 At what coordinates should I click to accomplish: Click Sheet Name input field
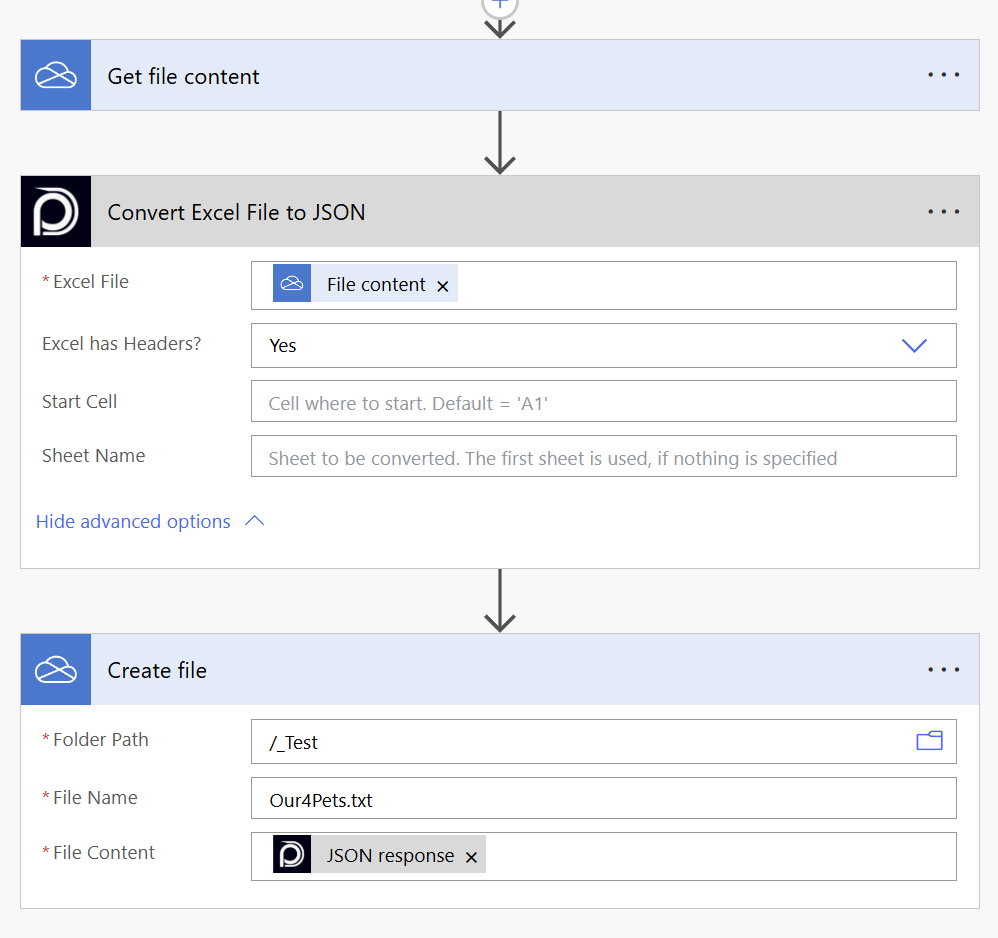(603, 457)
